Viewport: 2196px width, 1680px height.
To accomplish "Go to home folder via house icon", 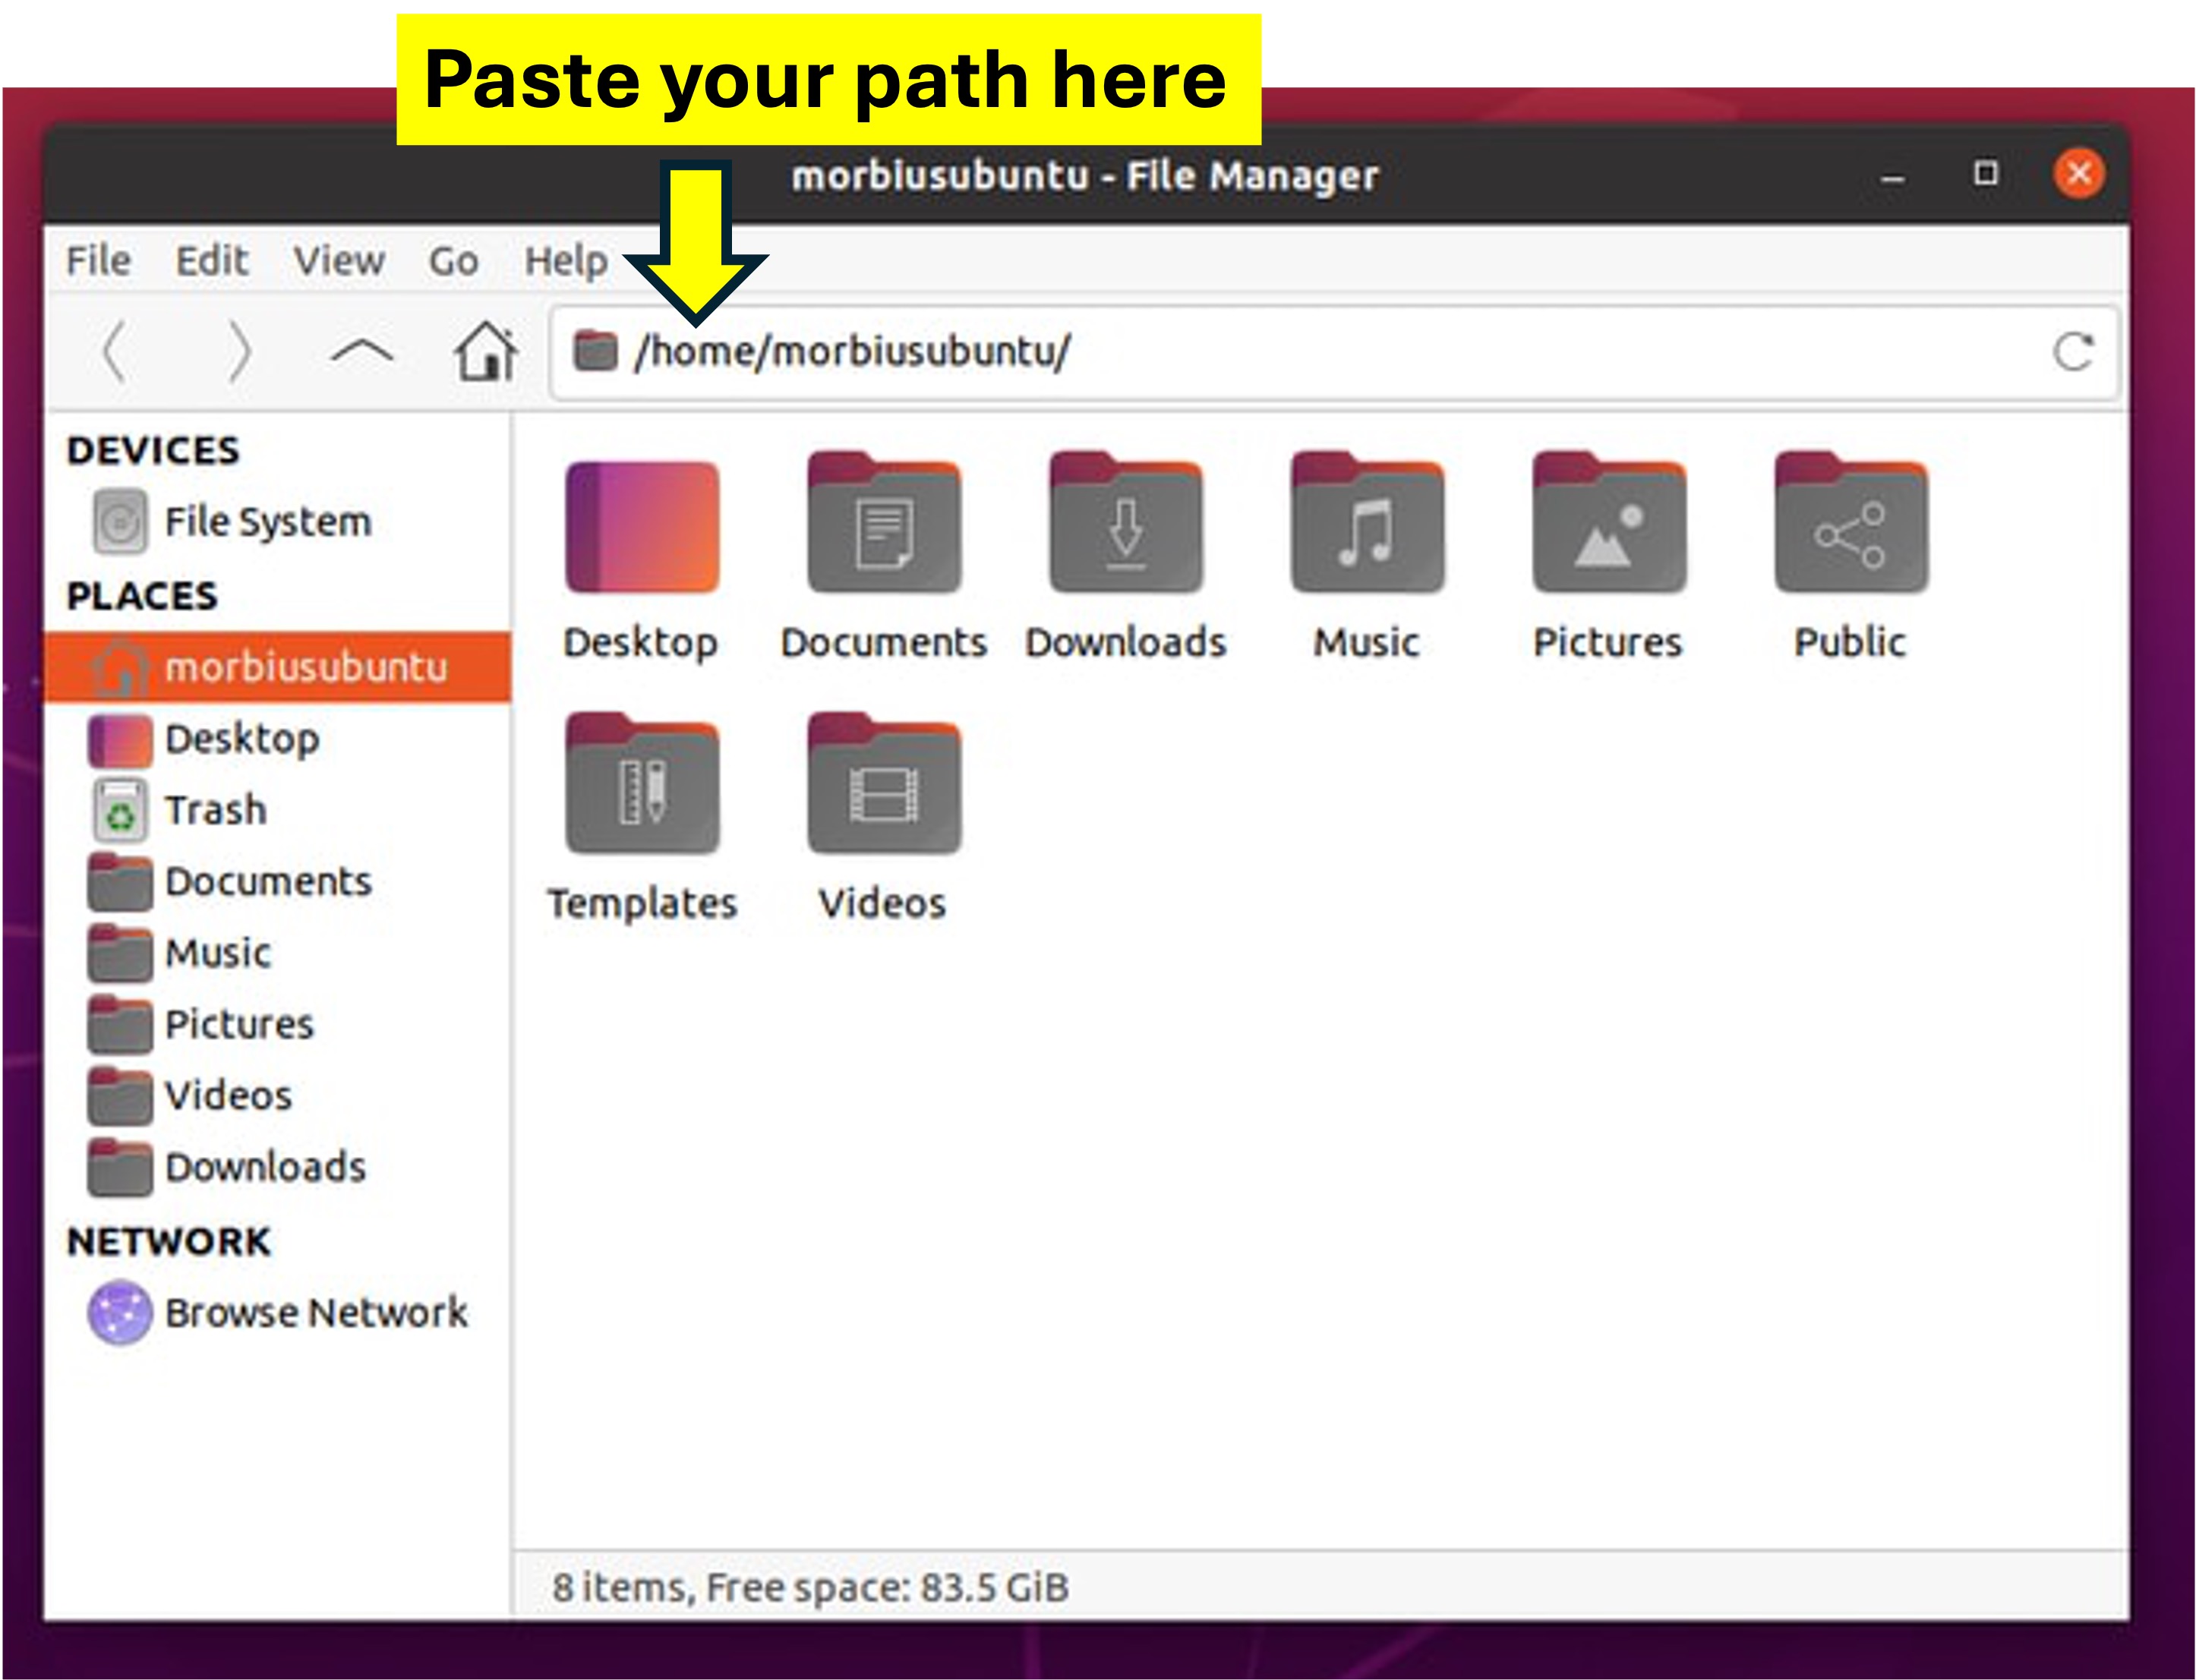I will (486, 351).
